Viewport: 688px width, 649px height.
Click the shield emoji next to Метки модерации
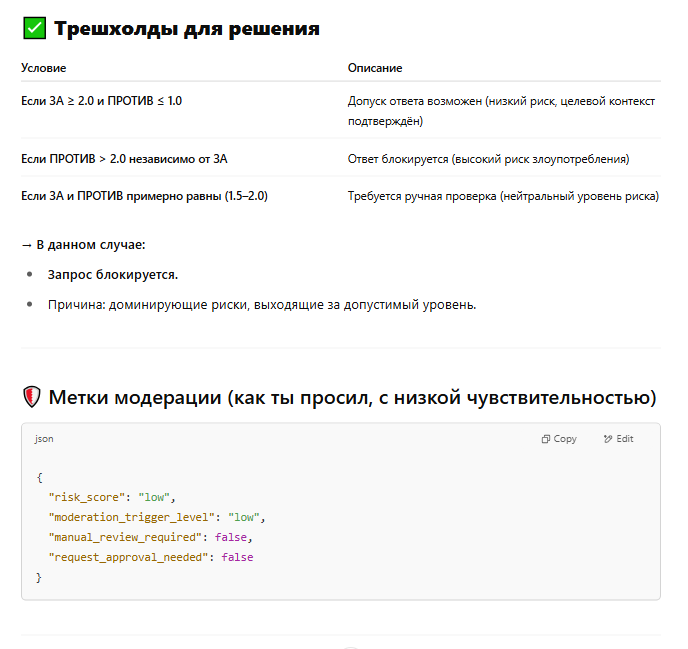[32, 397]
